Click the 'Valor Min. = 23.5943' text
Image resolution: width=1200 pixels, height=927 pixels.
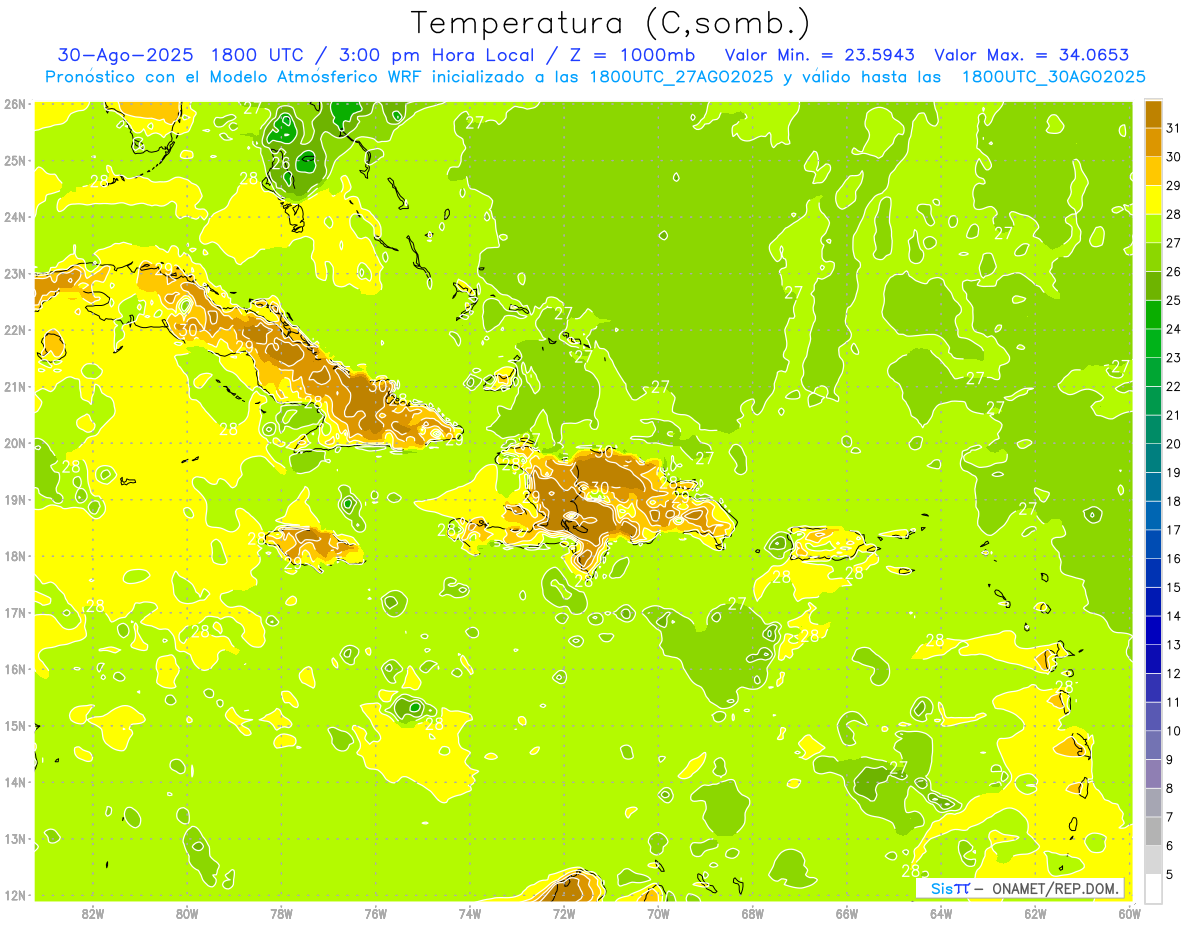point(820,55)
